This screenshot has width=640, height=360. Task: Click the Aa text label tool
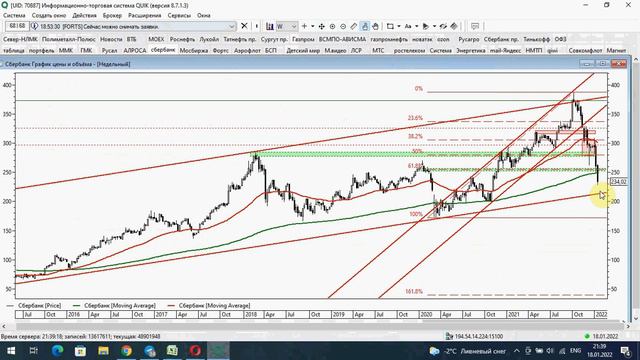tap(408, 26)
